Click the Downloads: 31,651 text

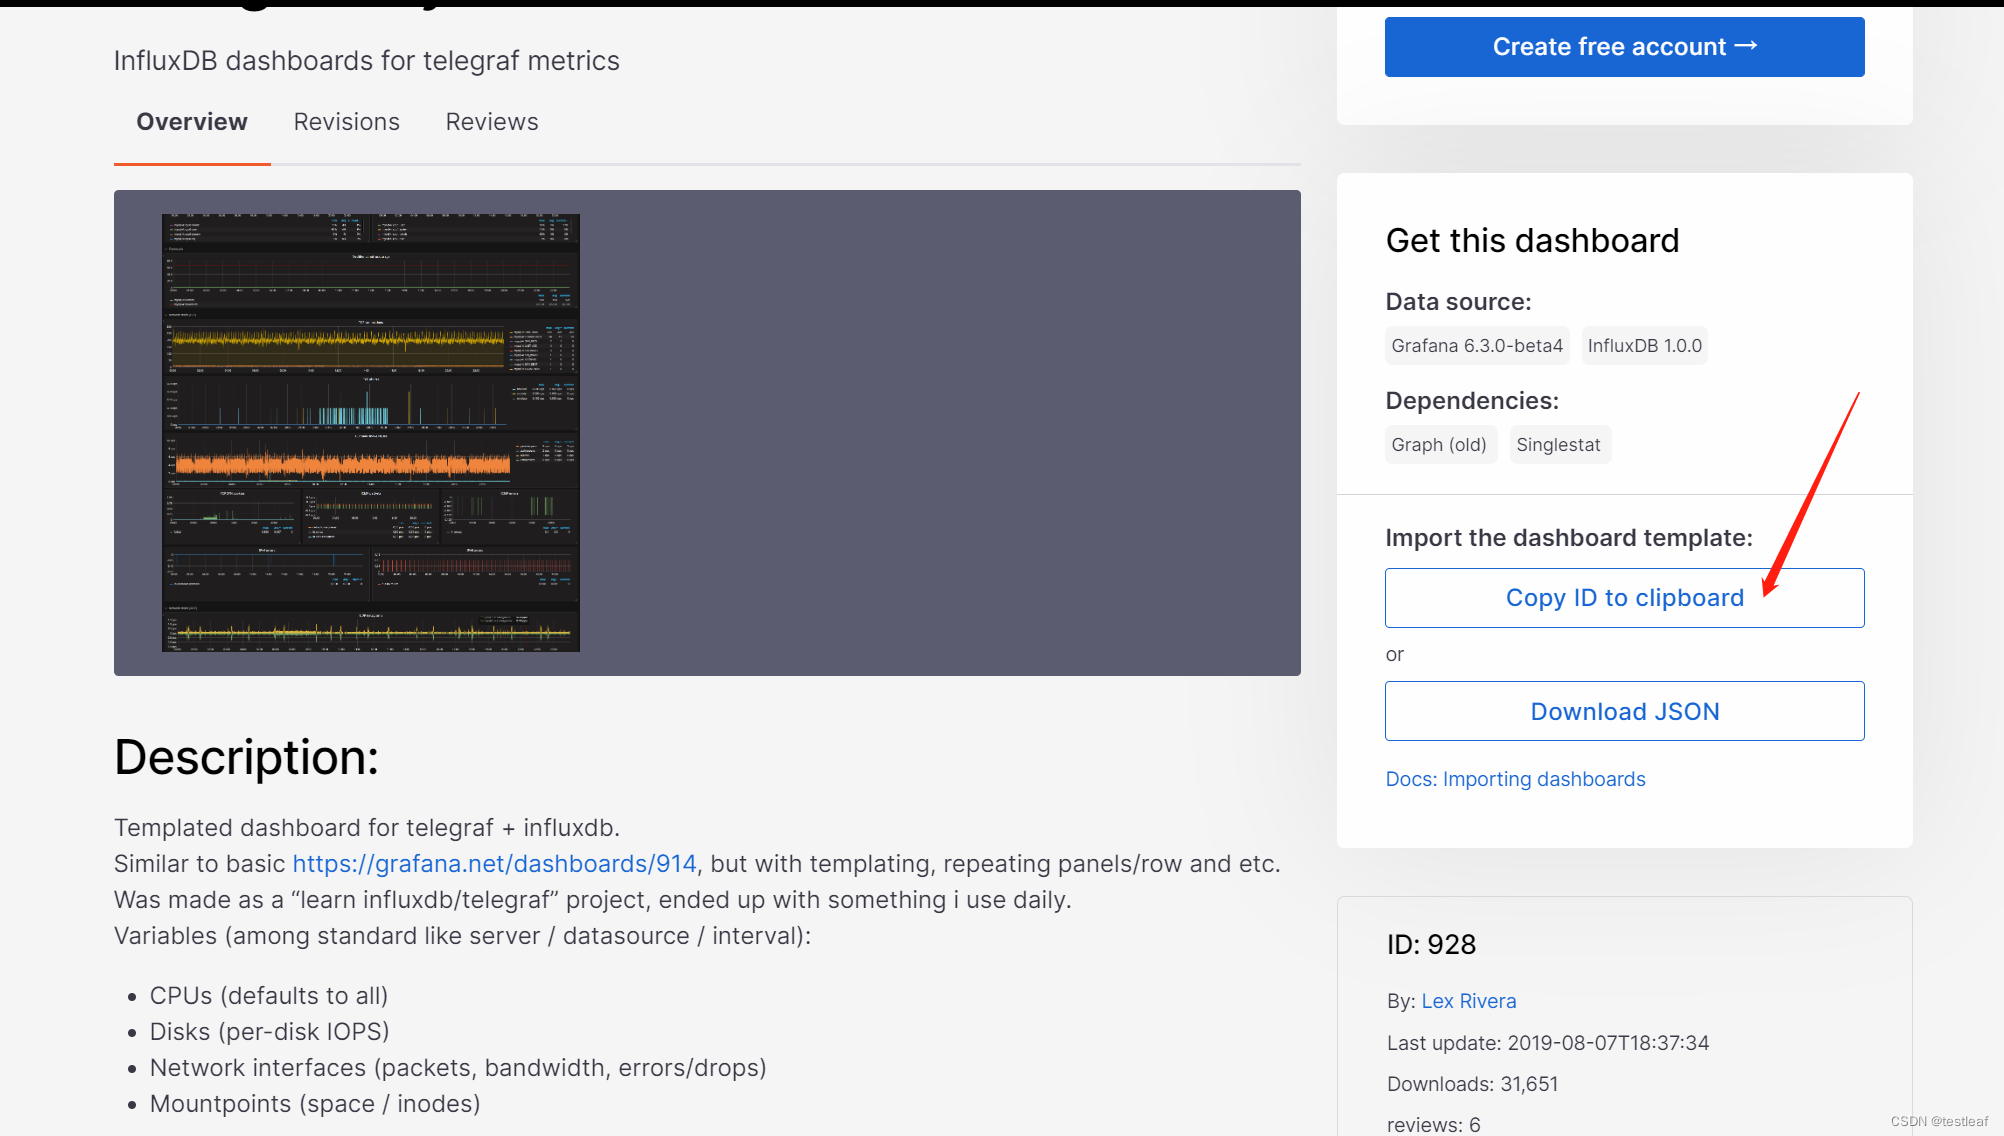[x=1472, y=1084]
